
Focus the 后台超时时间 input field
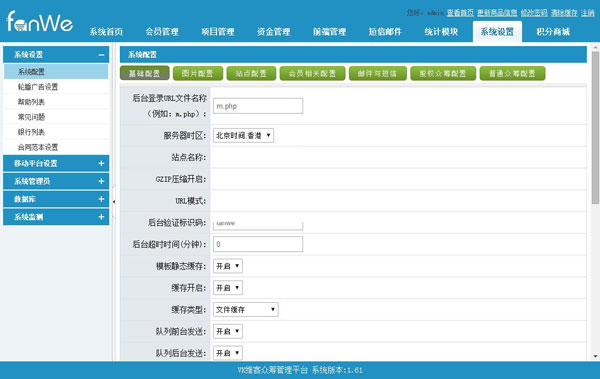[x=258, y=244]
